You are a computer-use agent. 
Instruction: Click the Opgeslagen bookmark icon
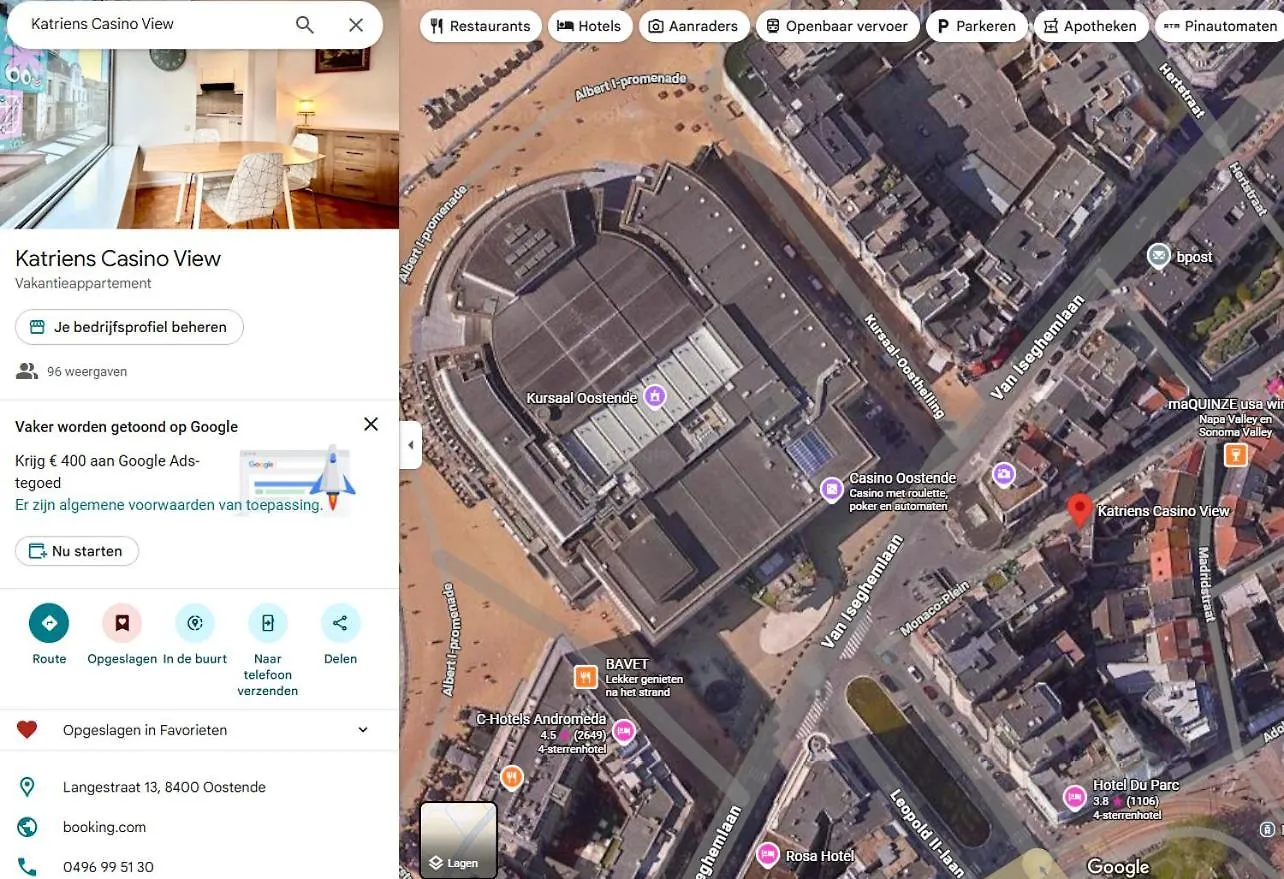tap(122, 623)
